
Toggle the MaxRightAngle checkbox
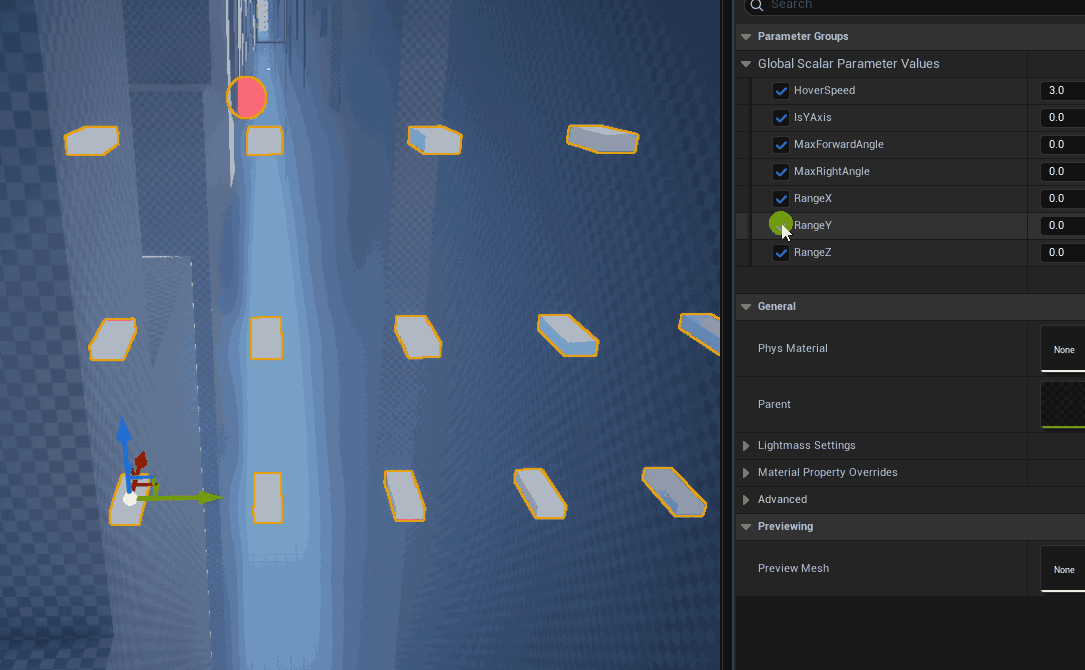pyautogui.click(x=781, y=172)
